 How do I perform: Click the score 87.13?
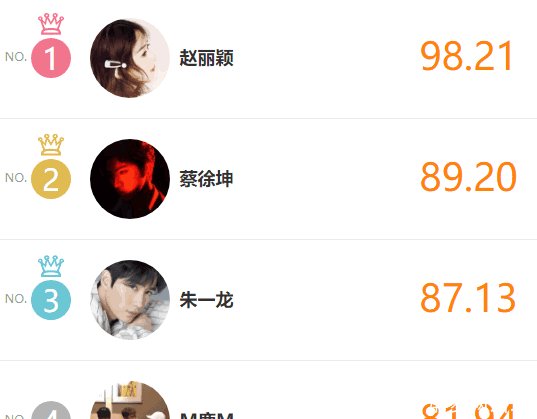coord(468,298)
